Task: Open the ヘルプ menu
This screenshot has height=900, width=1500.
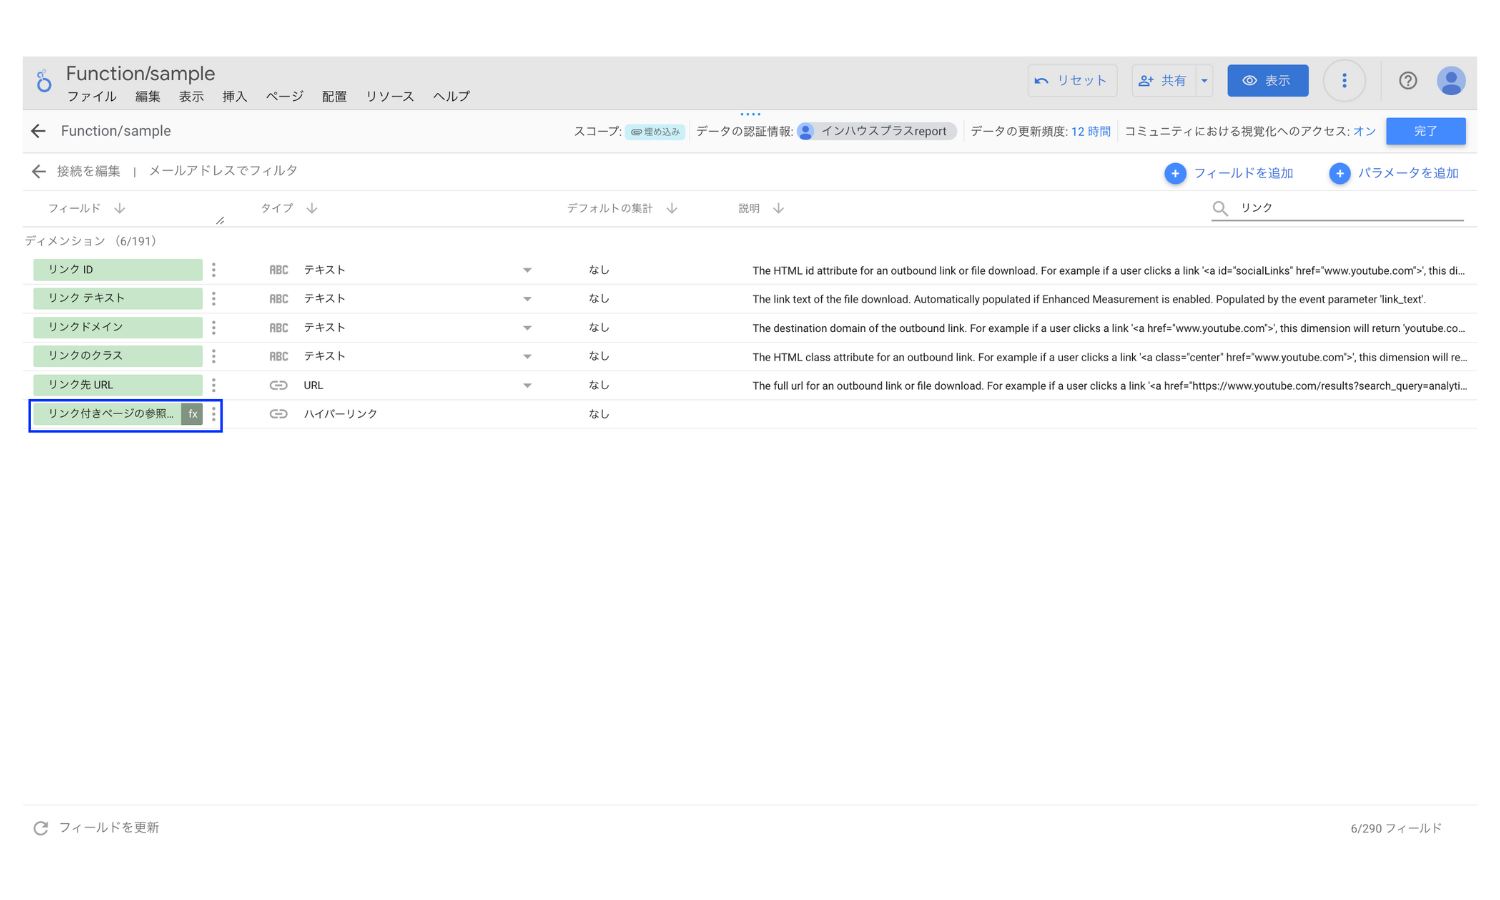Action: click(x=451, y=97)
